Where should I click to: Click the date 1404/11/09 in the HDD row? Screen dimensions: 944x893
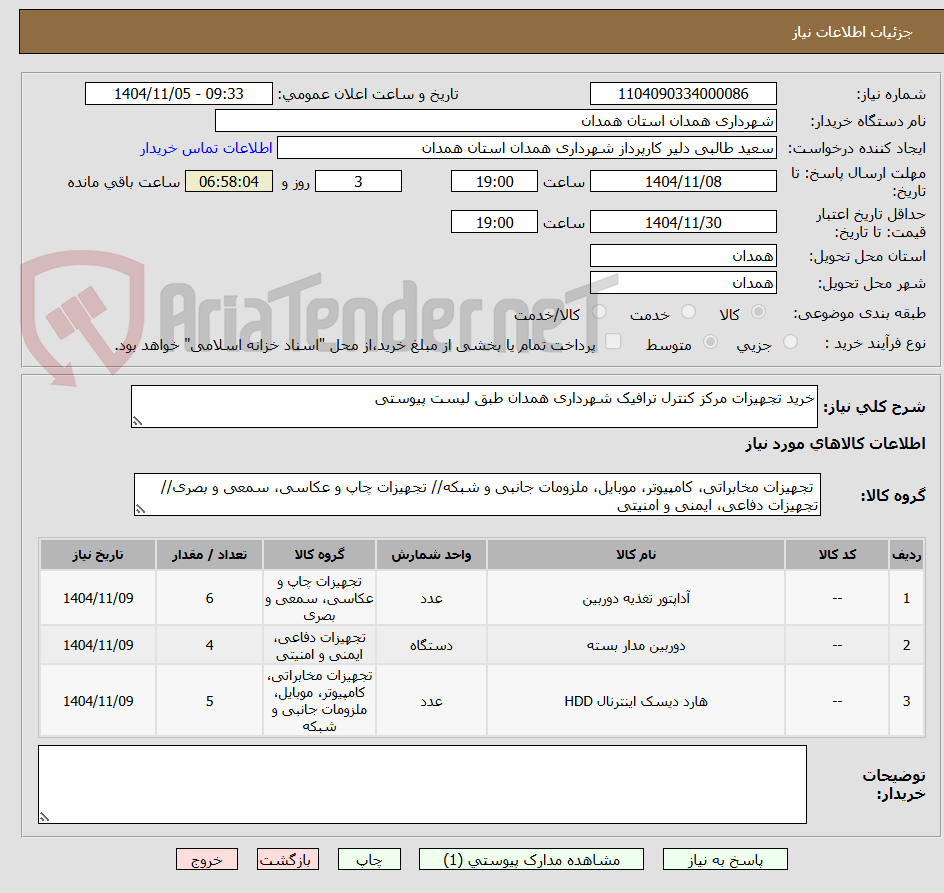click(98, 702)
